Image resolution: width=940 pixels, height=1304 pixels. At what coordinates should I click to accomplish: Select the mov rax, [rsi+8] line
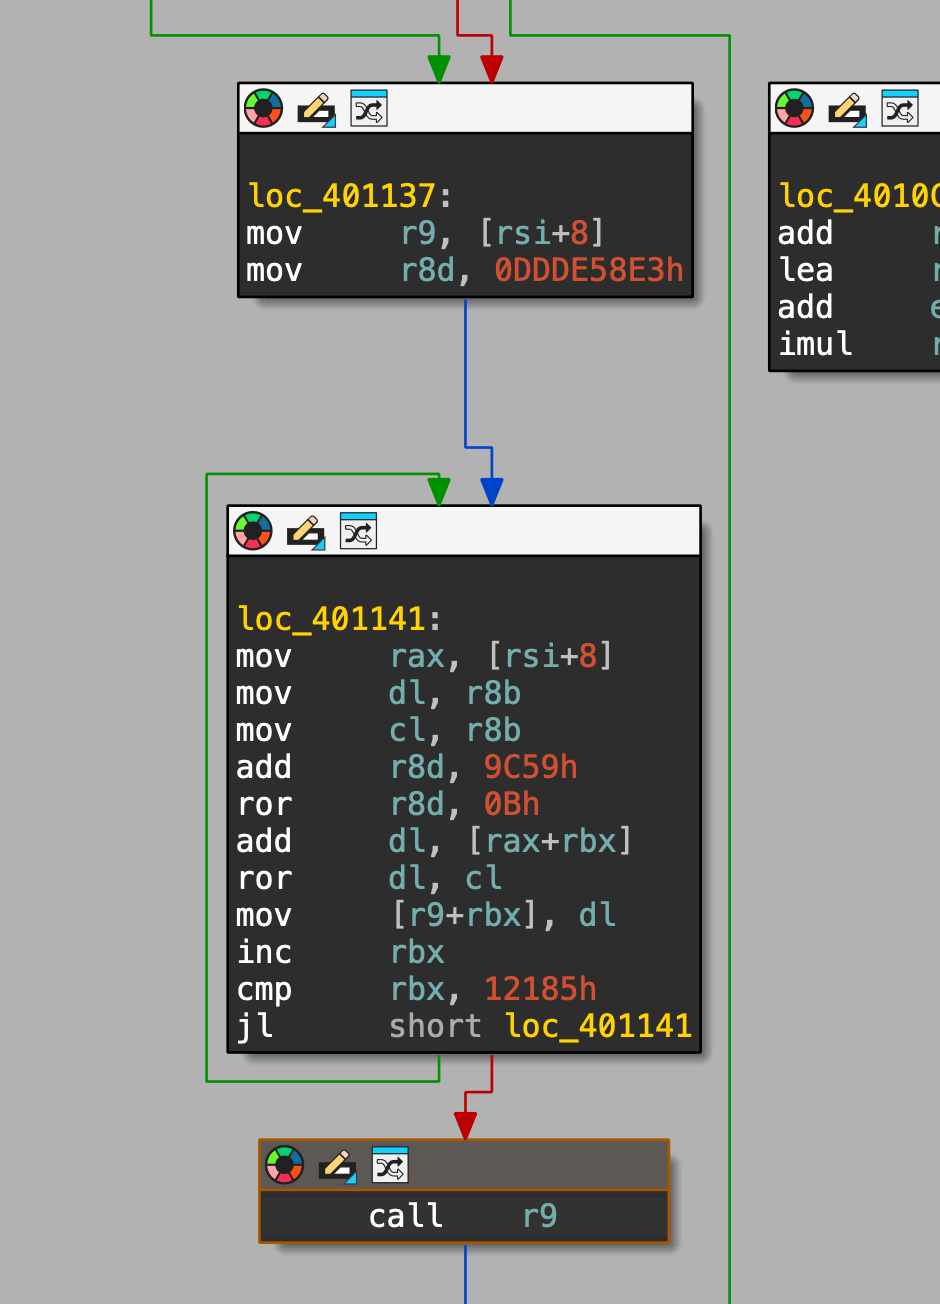click(424, 656)
